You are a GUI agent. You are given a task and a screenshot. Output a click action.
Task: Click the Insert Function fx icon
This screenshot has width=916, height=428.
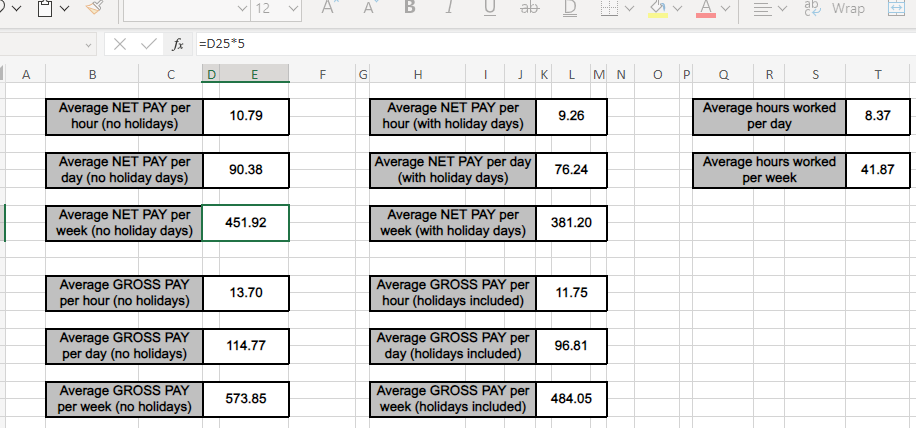(x=178, y=45)
